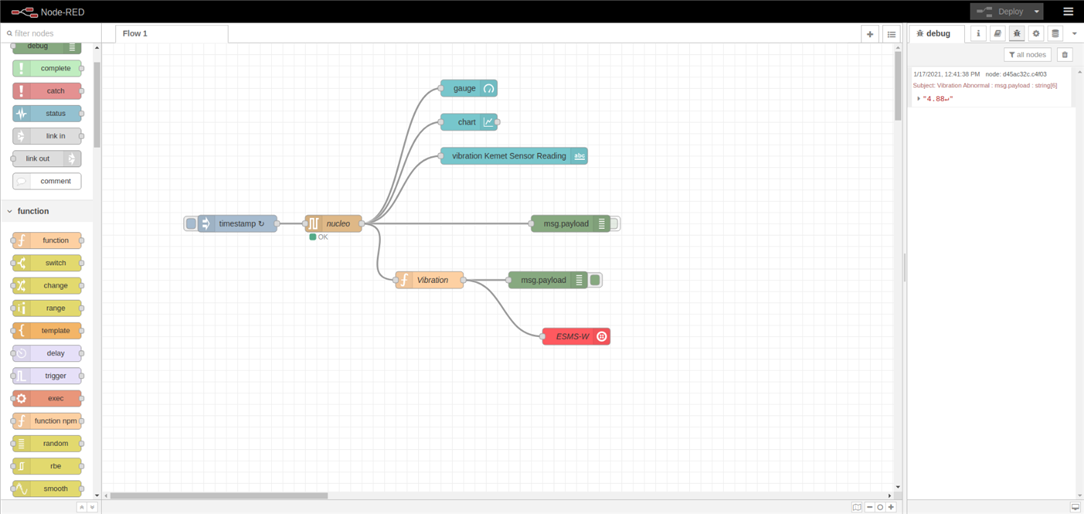Select the gauge dashboard node

pos(469,89)
